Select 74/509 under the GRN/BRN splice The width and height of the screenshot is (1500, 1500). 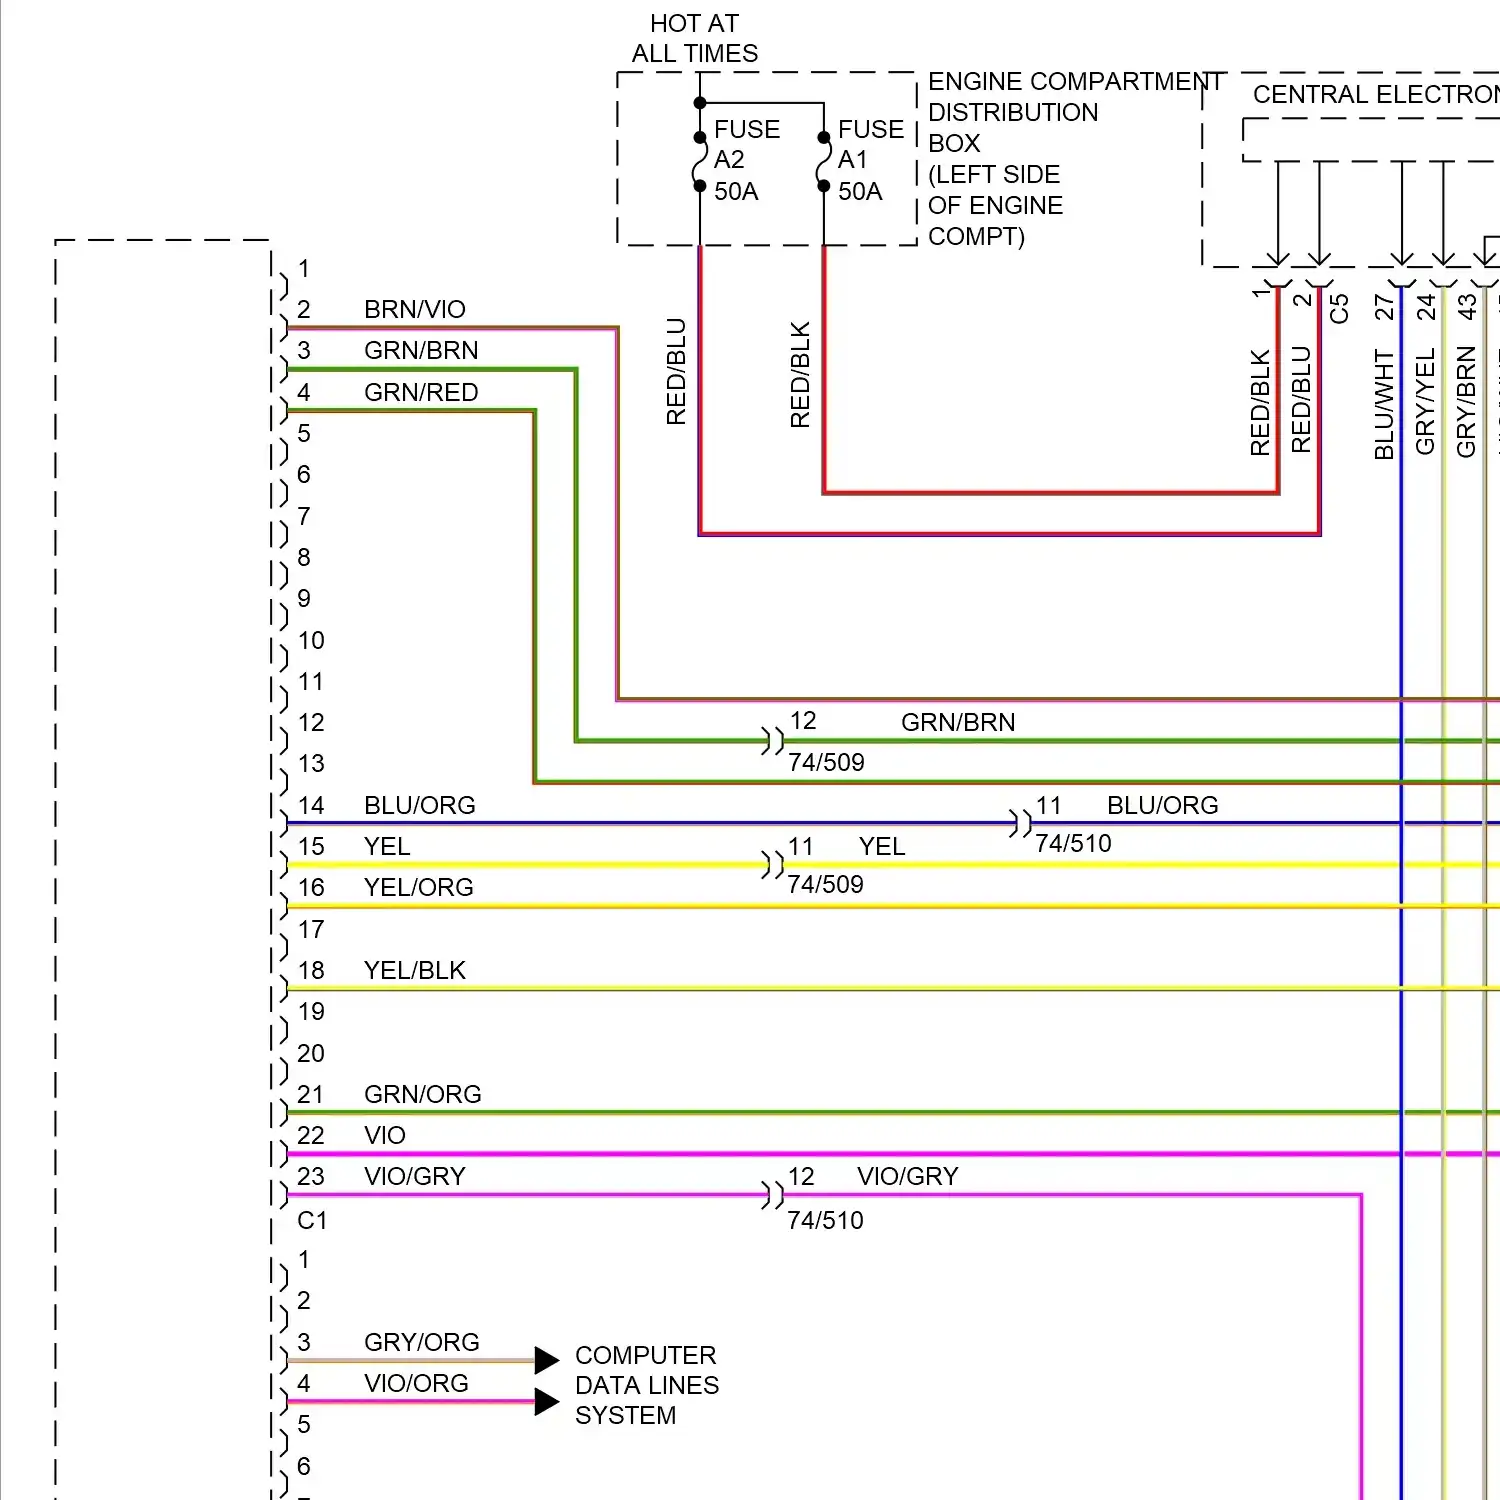click(x=826, y=762)
